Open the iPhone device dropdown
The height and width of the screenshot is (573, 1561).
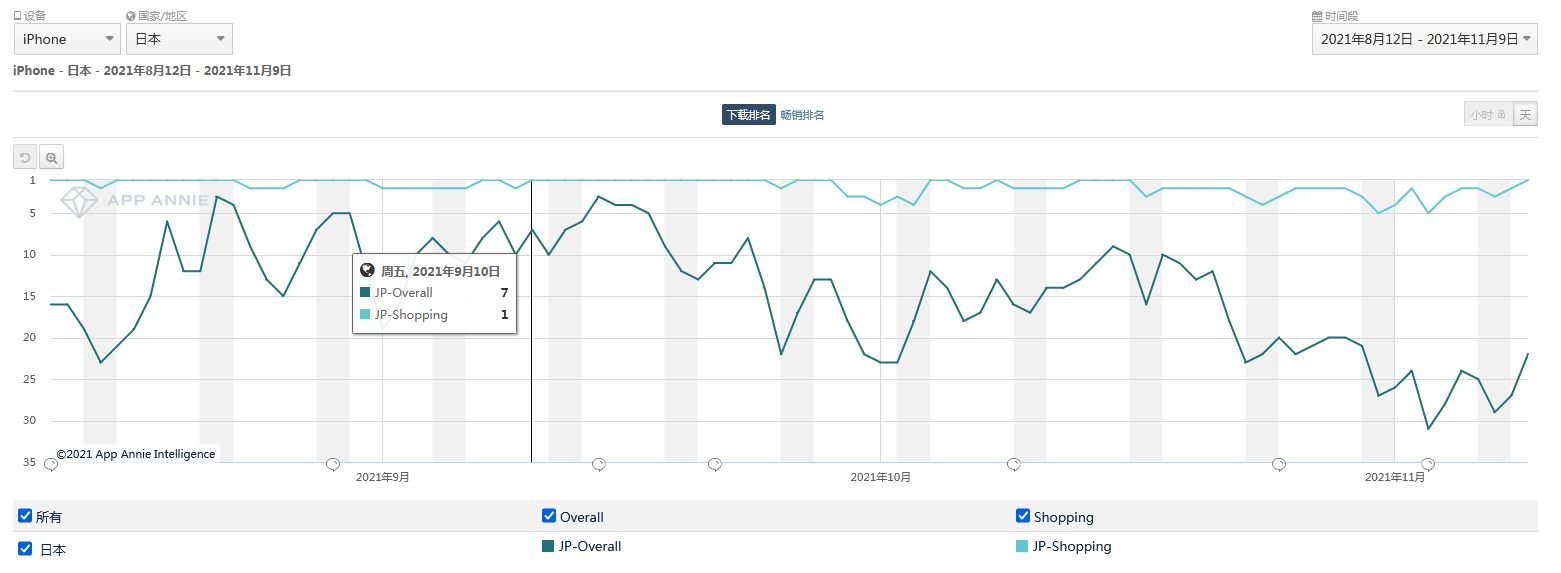click(68, 39)
